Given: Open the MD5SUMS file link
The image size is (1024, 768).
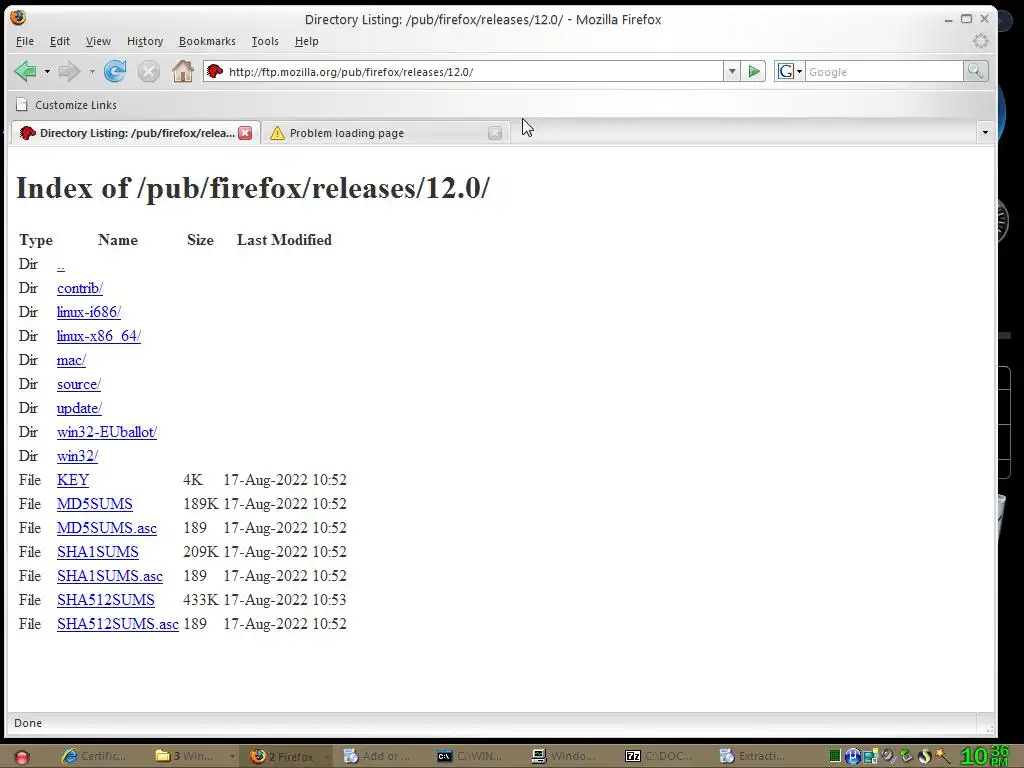Looking at the screenshot, I should (95, 504).
